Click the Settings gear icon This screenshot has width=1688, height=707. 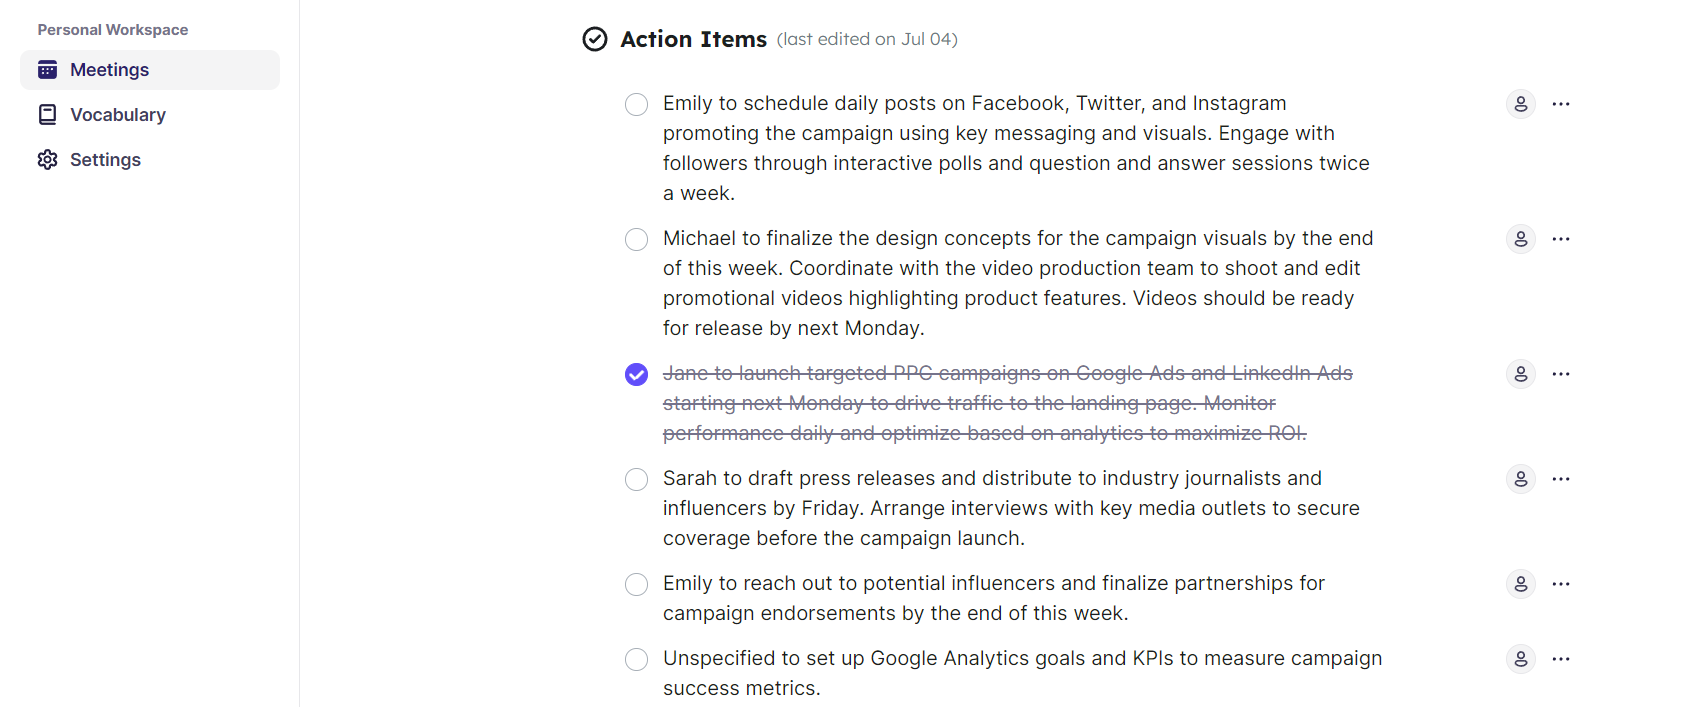coord(47,160)
